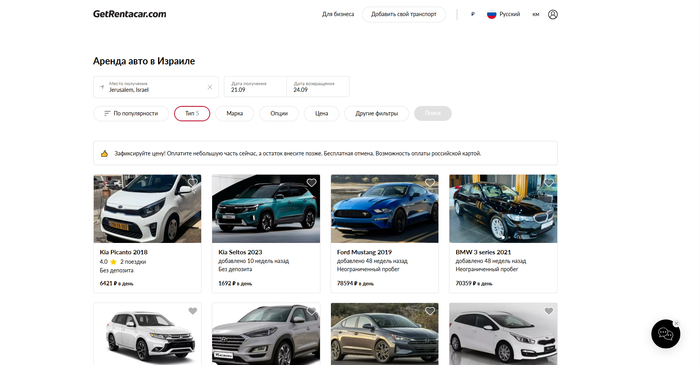Click Без депозита under Kia Picanto

117,270
